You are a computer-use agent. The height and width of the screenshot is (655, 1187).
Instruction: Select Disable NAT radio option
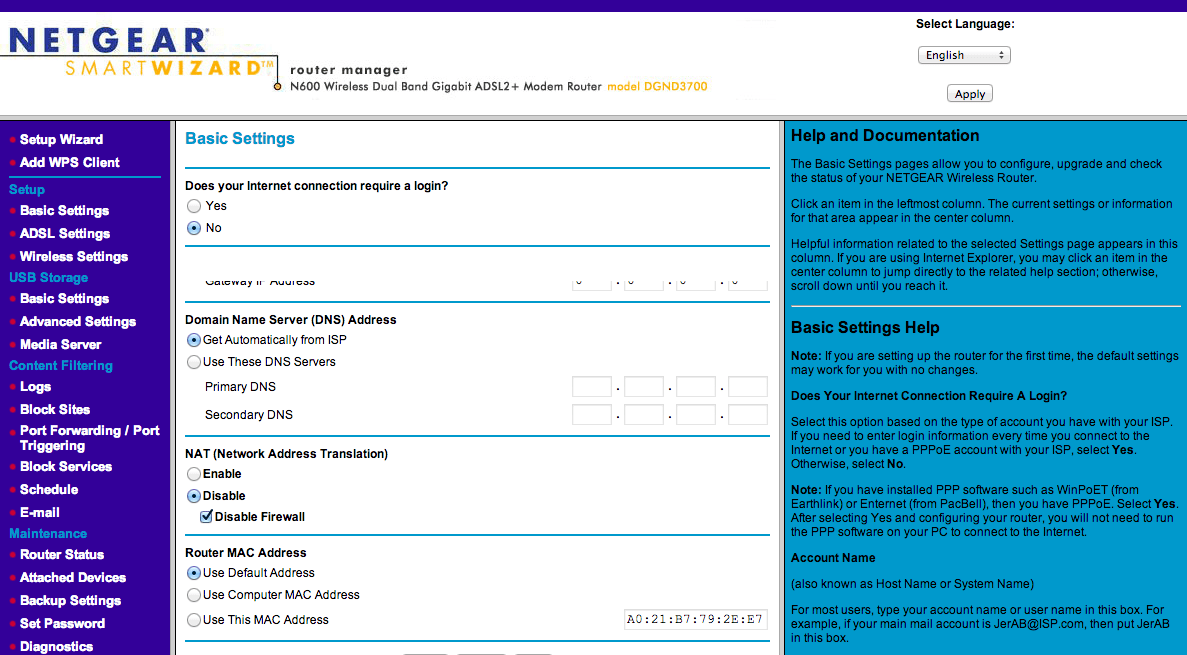click(x=195, y=496)
